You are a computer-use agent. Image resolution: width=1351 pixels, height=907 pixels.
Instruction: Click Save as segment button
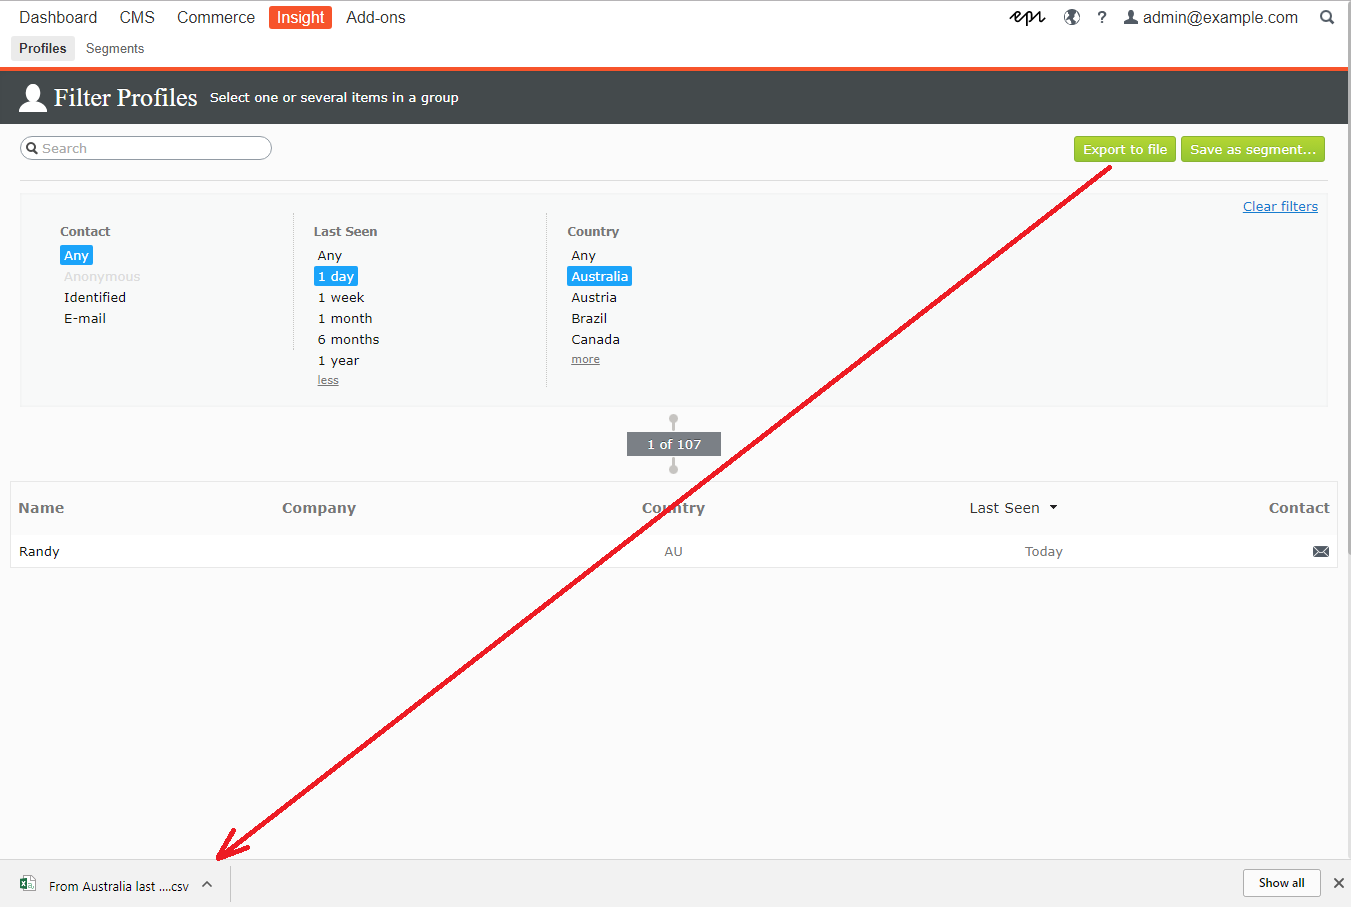pos(1253,149)
